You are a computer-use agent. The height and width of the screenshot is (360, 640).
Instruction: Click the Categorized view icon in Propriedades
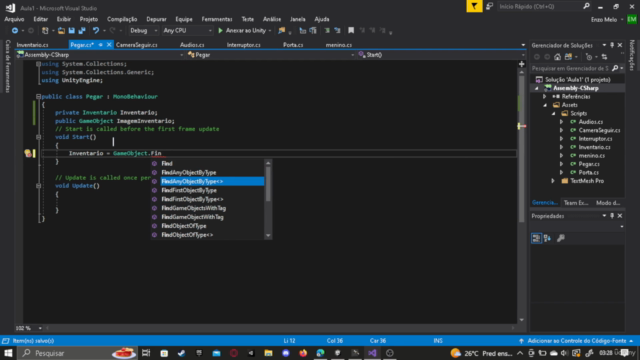click(536, 238)
